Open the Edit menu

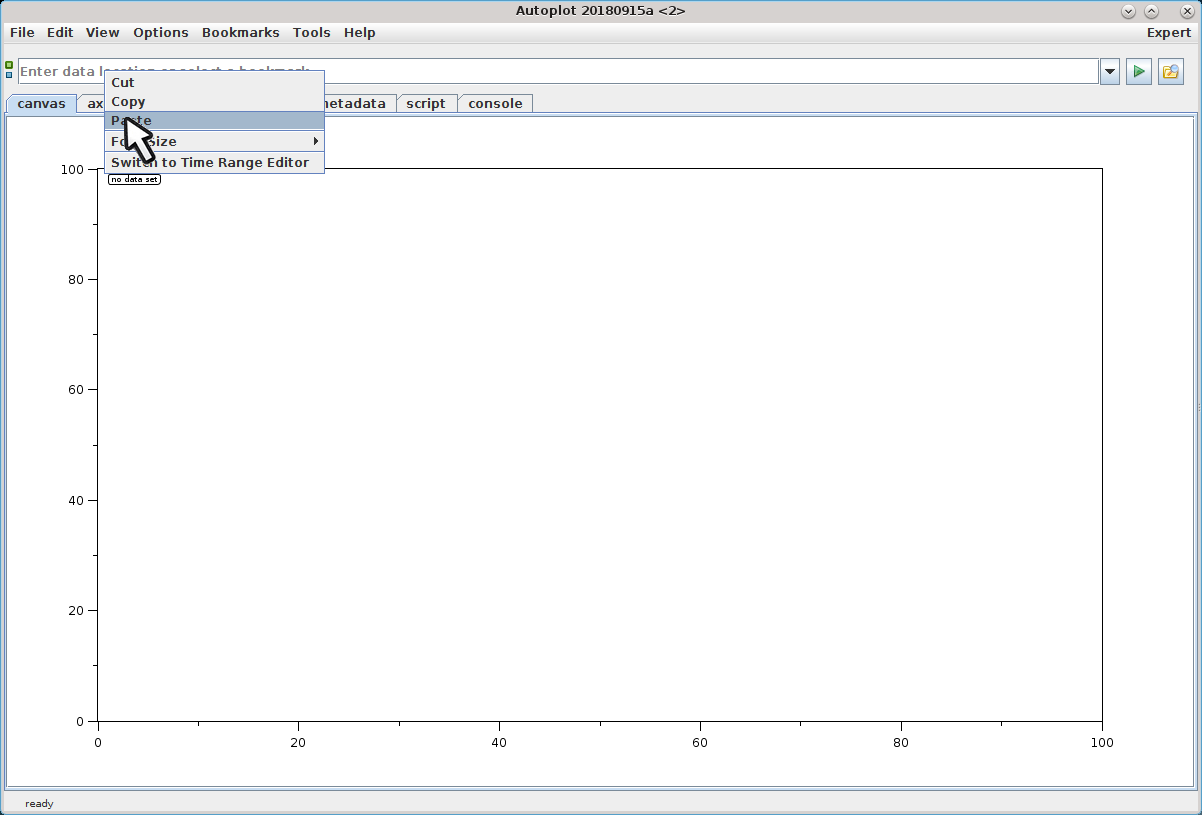tap(60, 33)
